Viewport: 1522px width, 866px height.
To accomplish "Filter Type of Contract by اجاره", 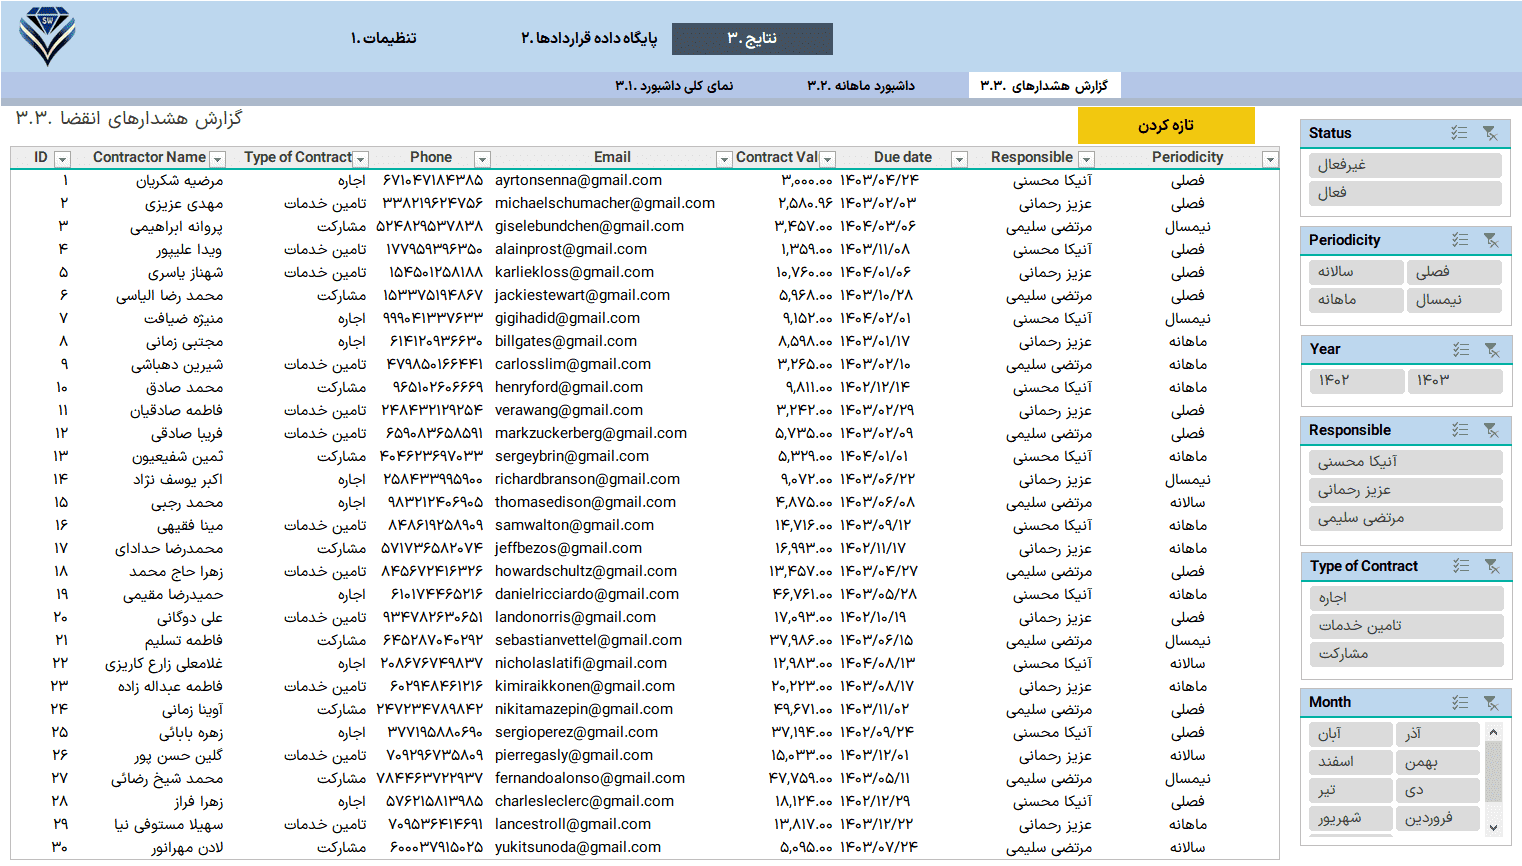I will [x=1406, y=597].
